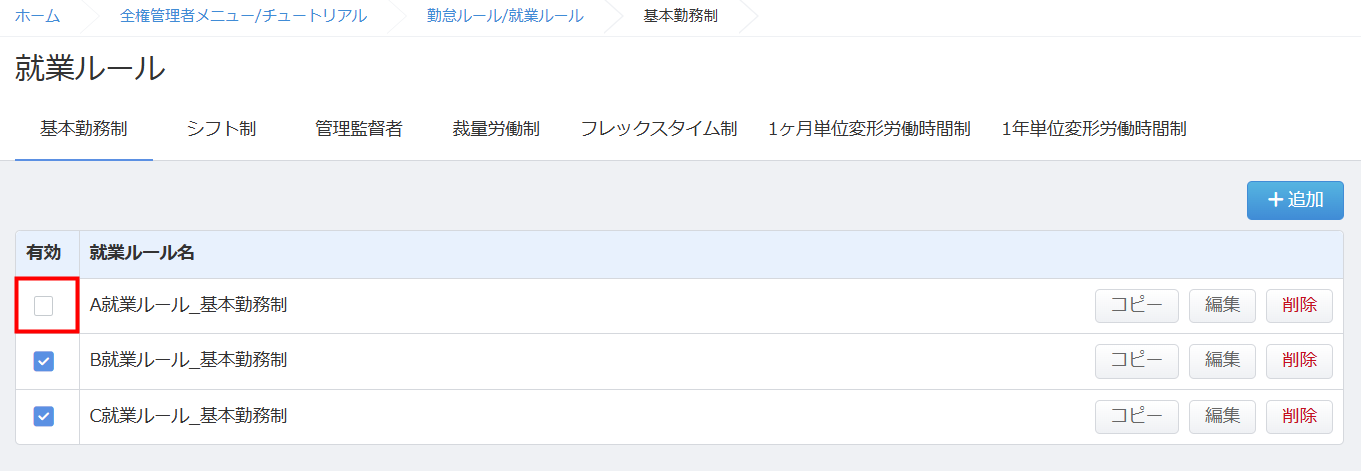Screen dimensions: 1361x471
Task: Open the 1年単位変形労働時間制 tab
Action: pyautogui.click(x=1094, y=129)
